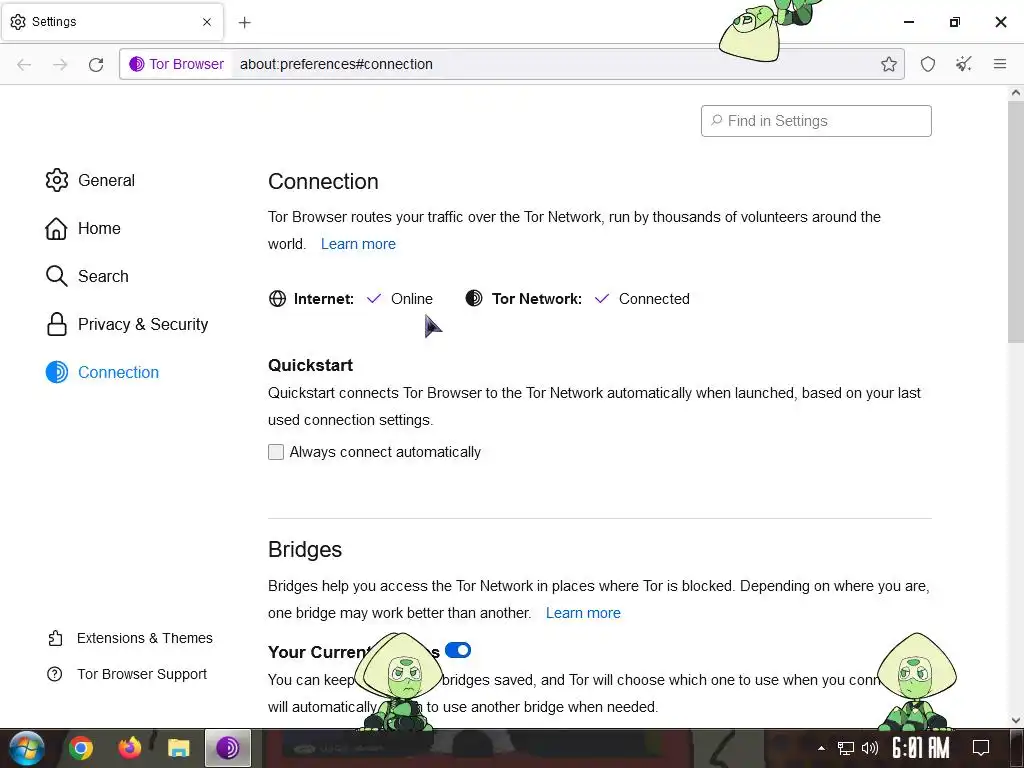Screen dimensions: 1024x768
Task: Close the Settings tab
Action: point(206,22)
